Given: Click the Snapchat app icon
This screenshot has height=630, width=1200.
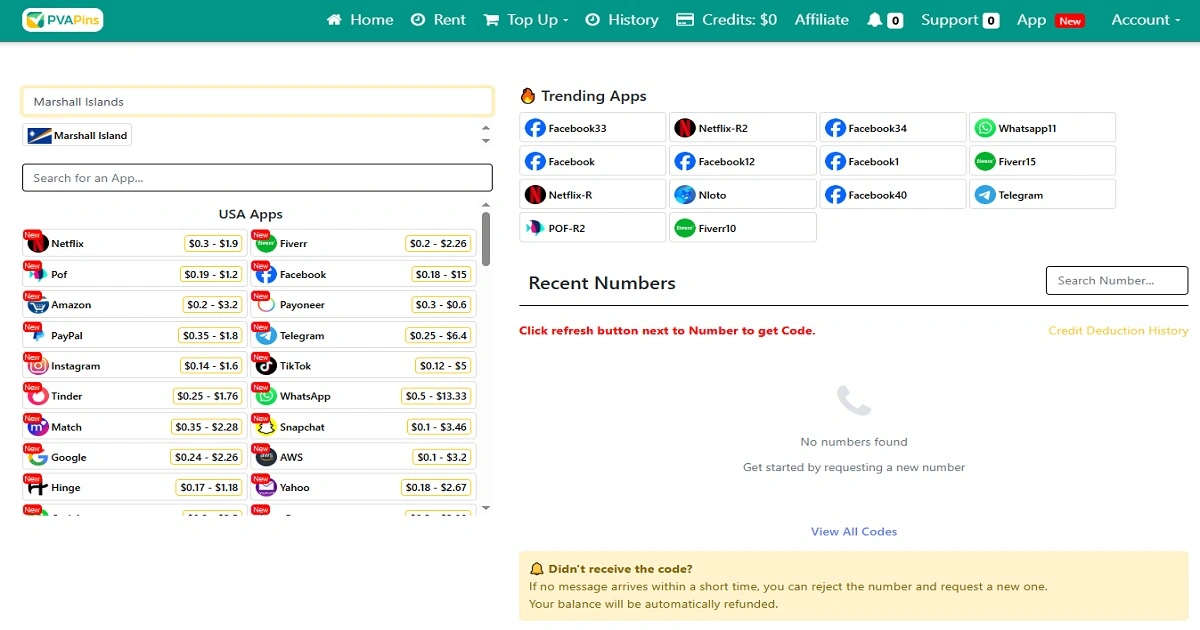Looking at the screenshot, I should point(266,427).
